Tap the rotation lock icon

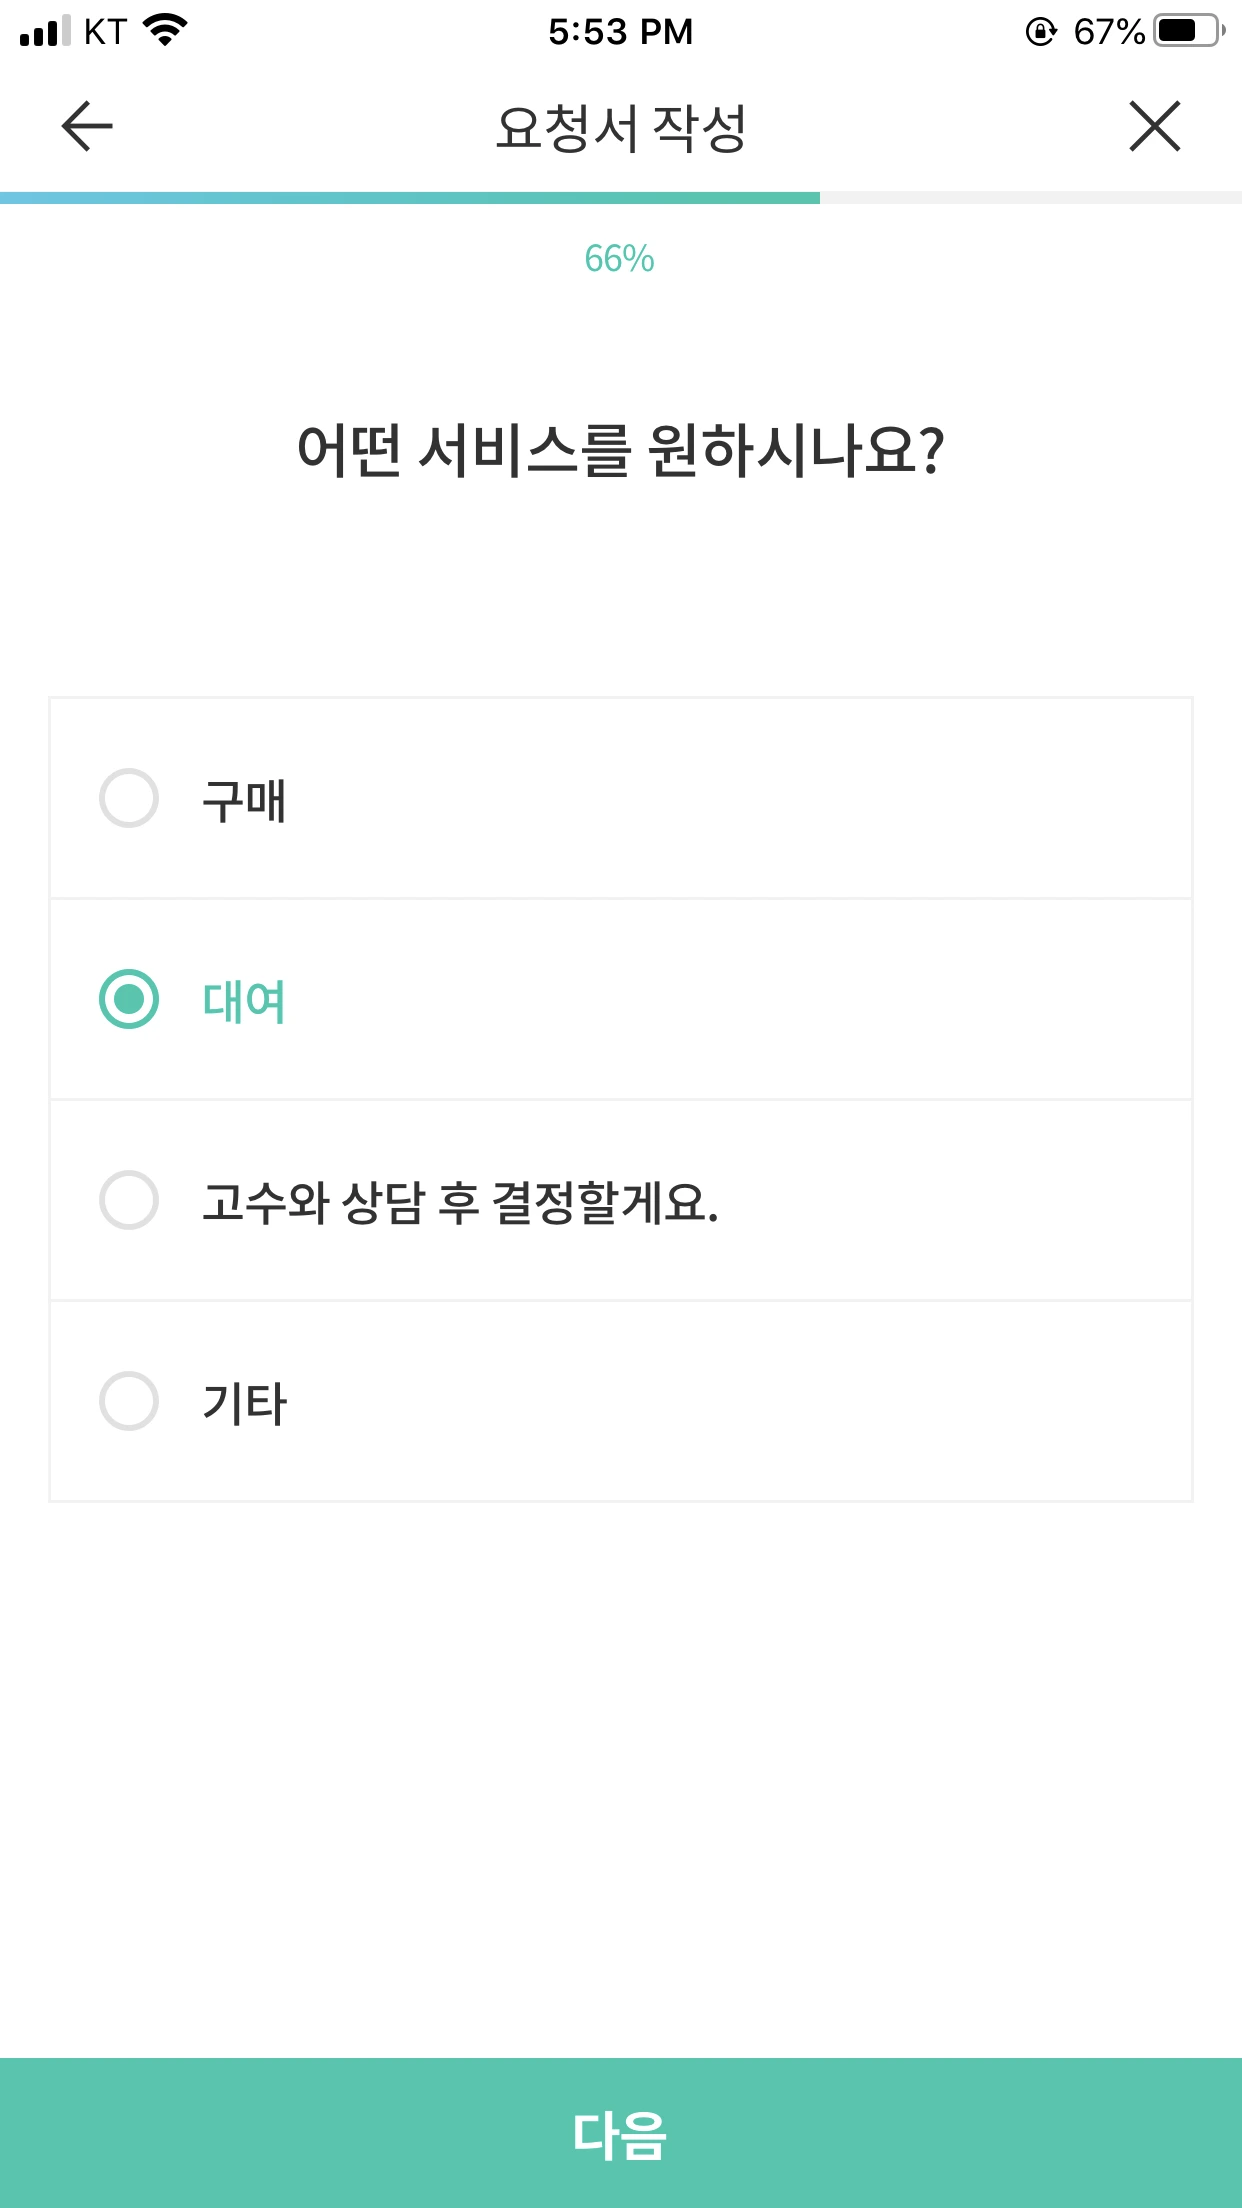pyautogui.click(x=1041, y=32)
